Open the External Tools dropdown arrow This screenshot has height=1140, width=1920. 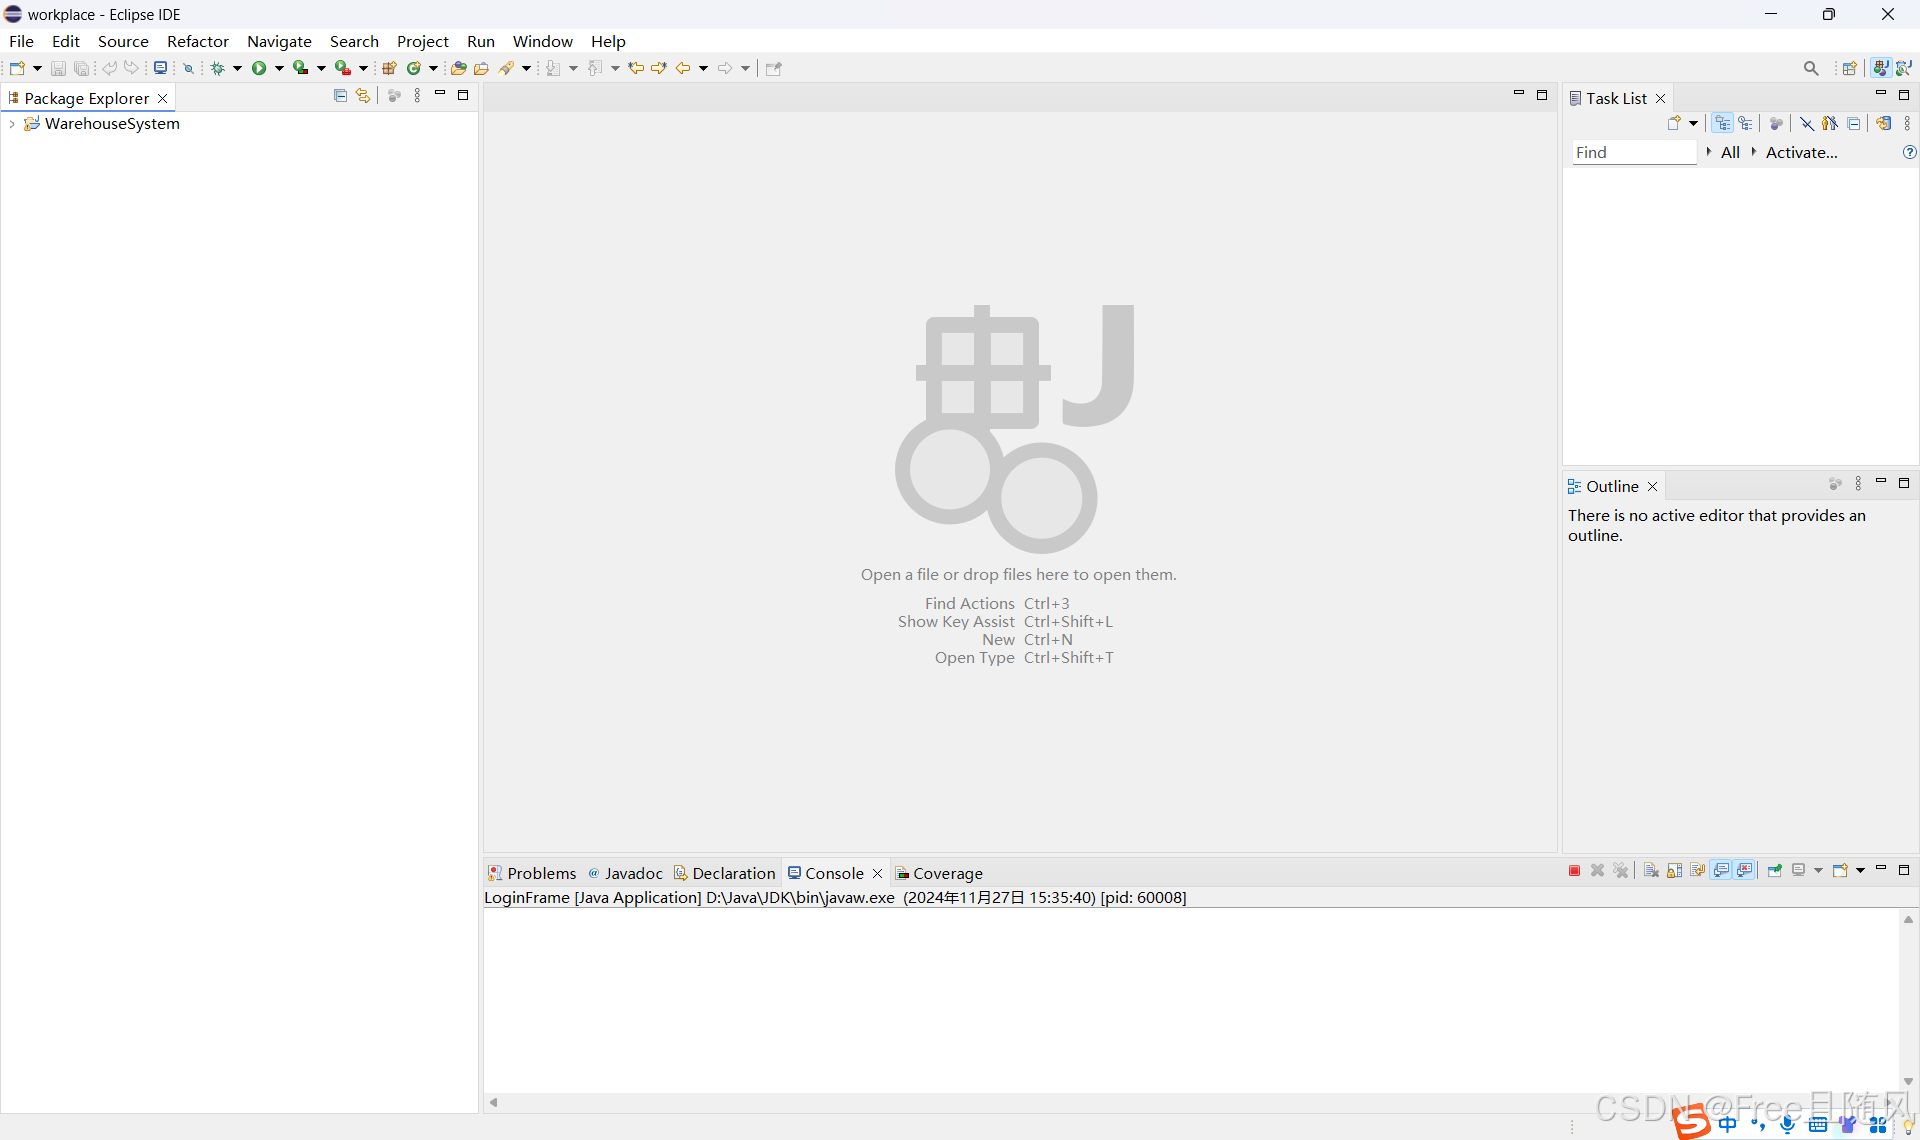(x=363, y=68)
